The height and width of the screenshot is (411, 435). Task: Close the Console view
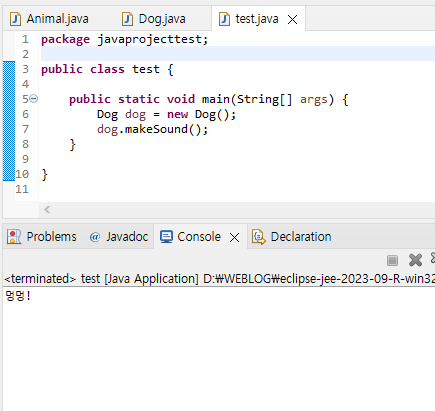click(x=234, y=237)
